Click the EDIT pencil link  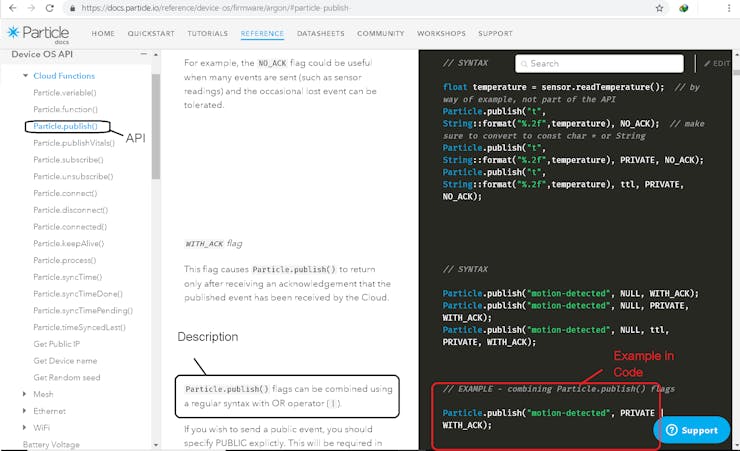[717, 63]
